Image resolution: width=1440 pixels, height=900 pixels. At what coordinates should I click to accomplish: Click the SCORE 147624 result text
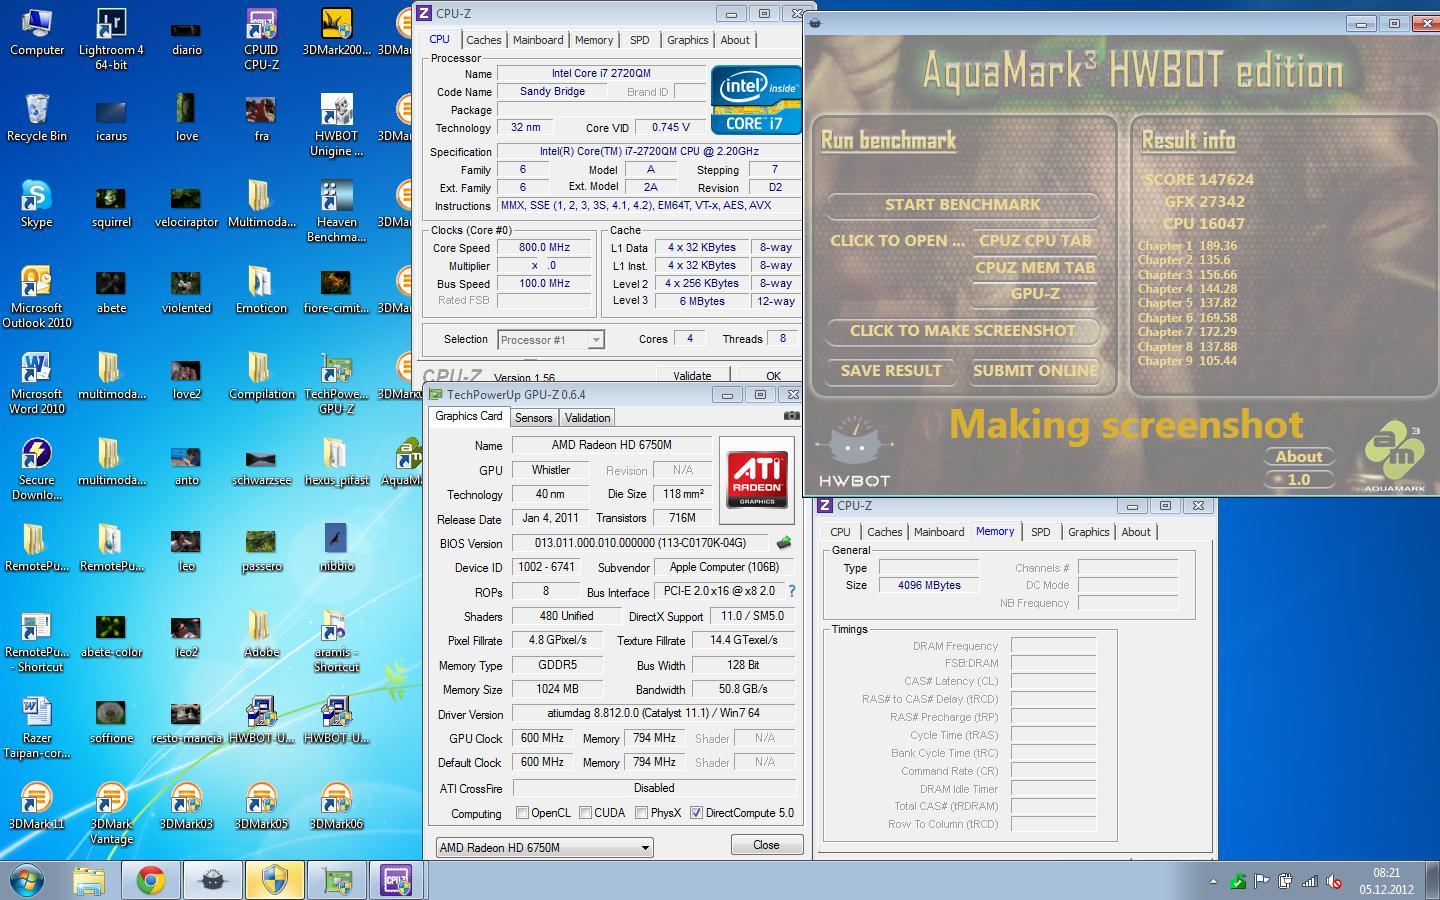coord(1199,180)
